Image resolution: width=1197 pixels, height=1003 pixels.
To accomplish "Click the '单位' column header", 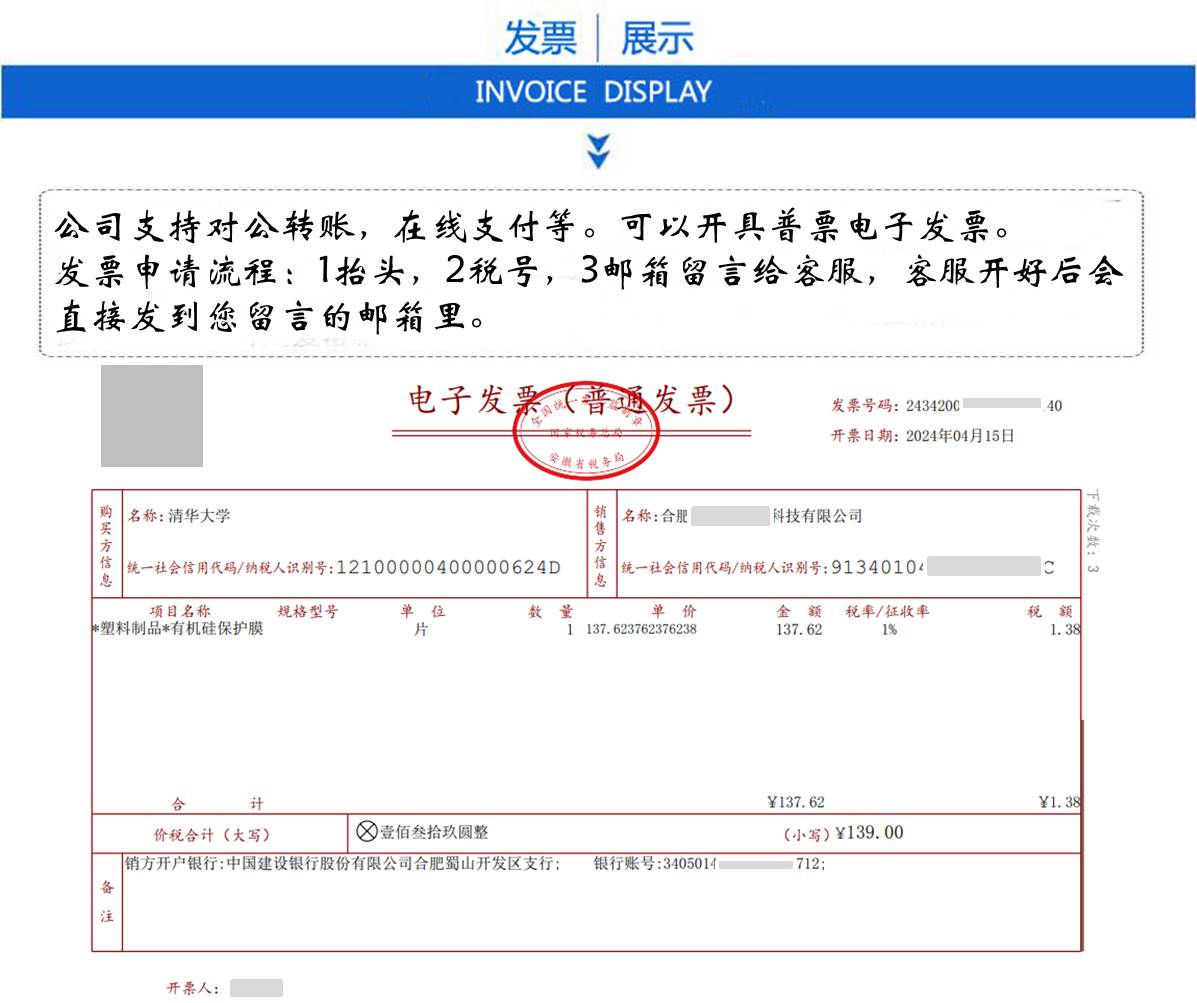I will coord(422,611).
